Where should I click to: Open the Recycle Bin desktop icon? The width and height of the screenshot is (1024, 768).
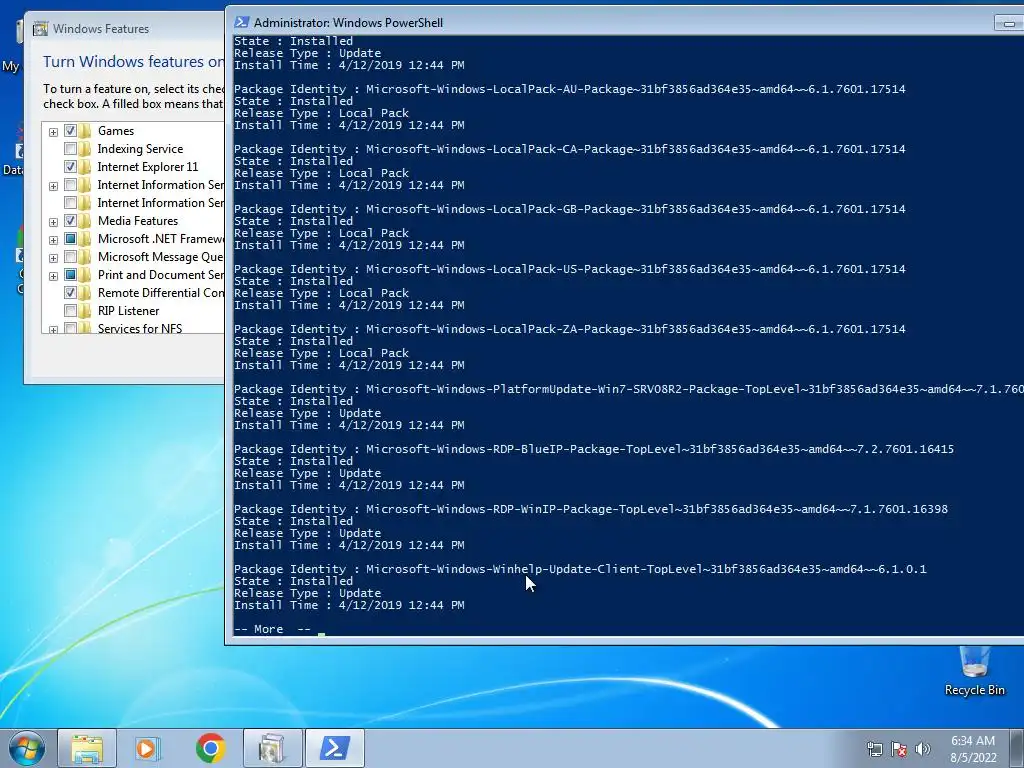(974, 671)
